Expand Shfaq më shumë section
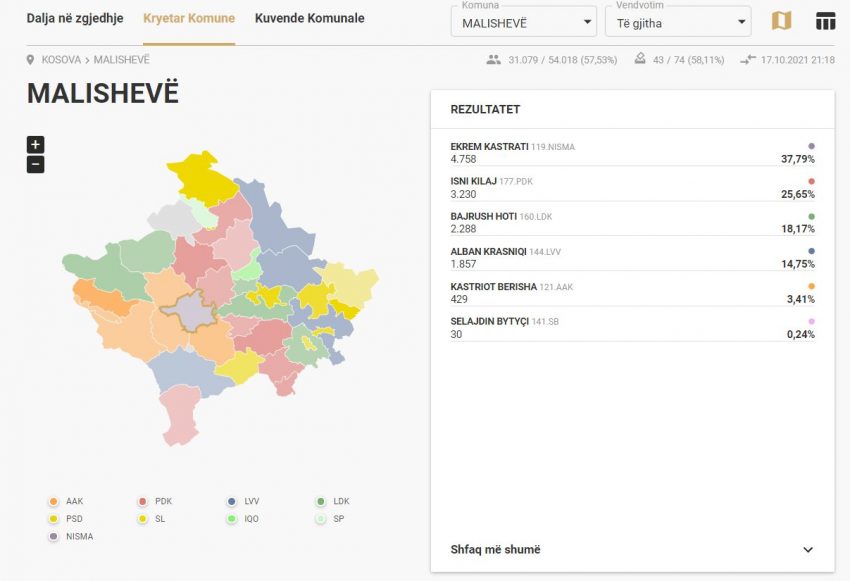 tap(632, 549)
